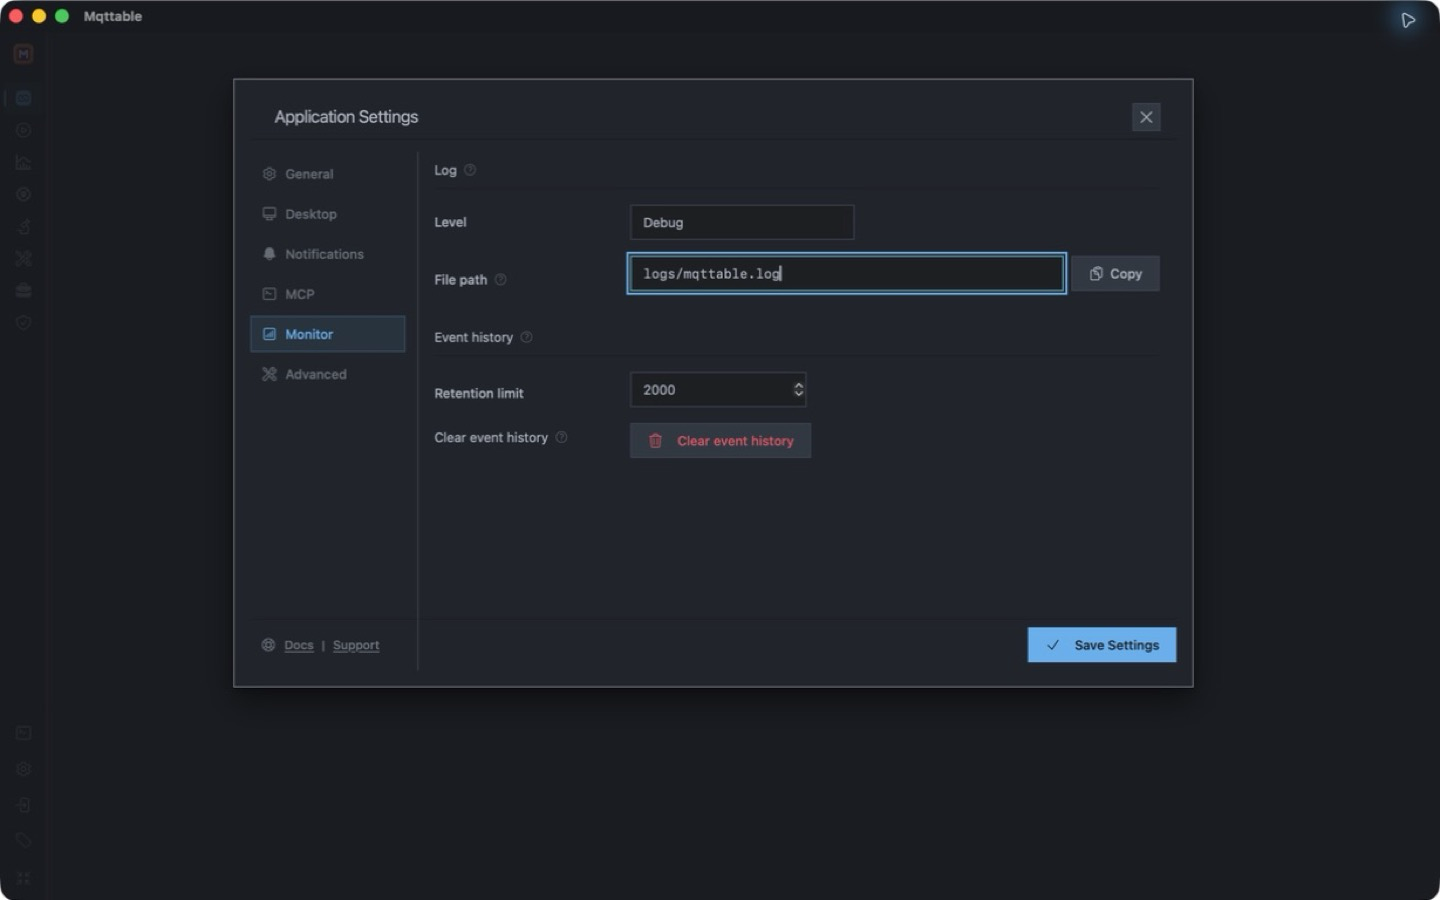Increase retention limit with up stepper arrow

pyautogui.click(x=798, y=385)
